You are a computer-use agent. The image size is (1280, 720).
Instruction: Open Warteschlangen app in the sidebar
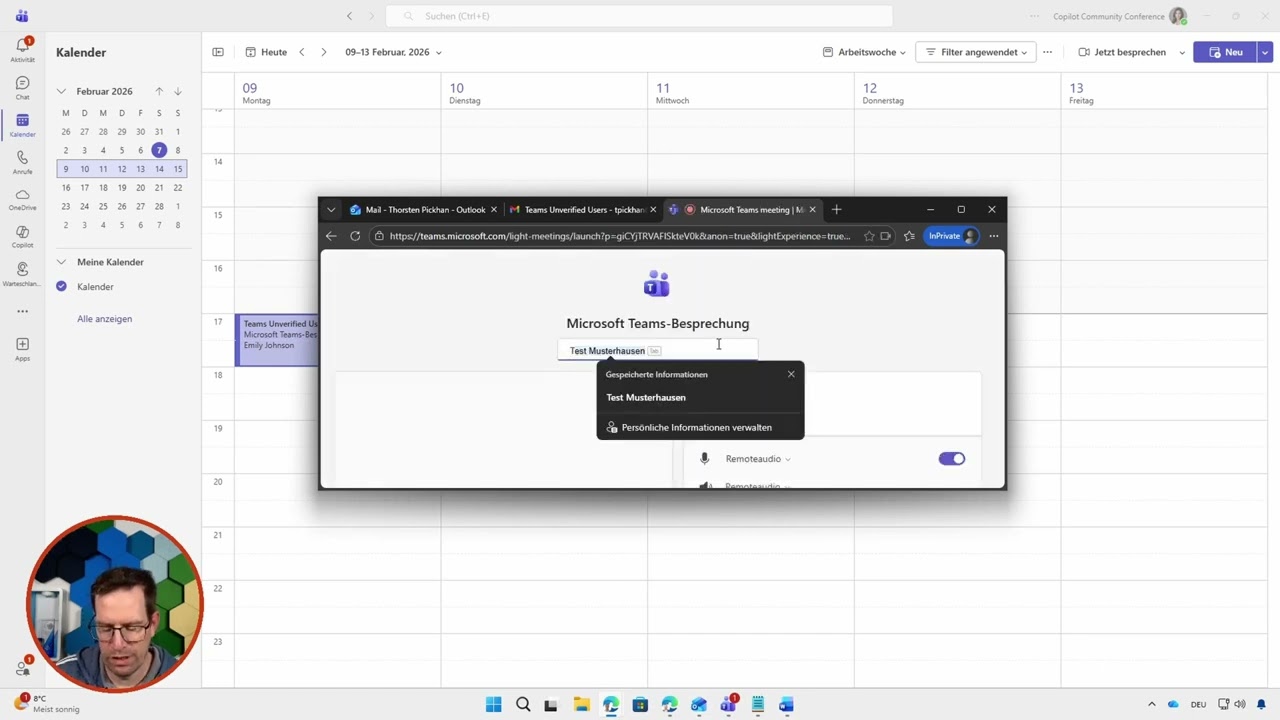coord(22,273)
